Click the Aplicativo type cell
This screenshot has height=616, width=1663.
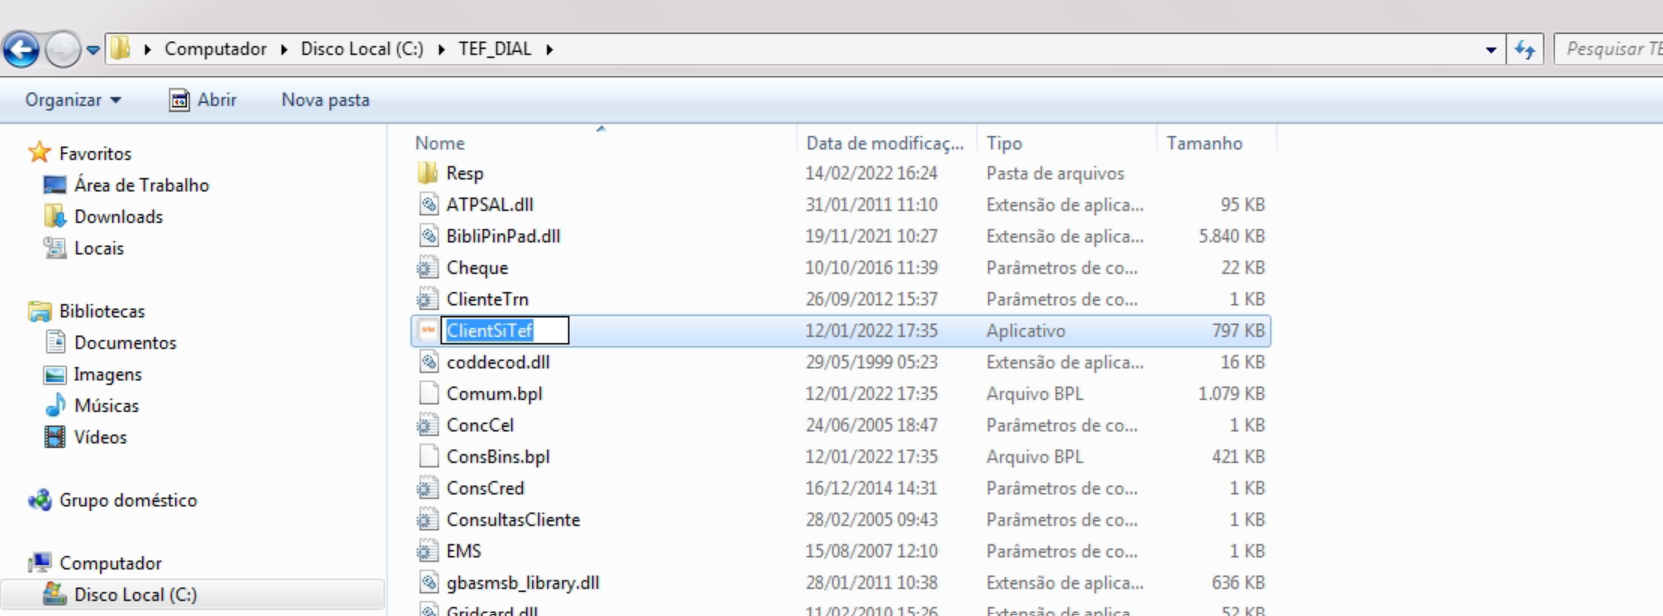point(1026,331)
